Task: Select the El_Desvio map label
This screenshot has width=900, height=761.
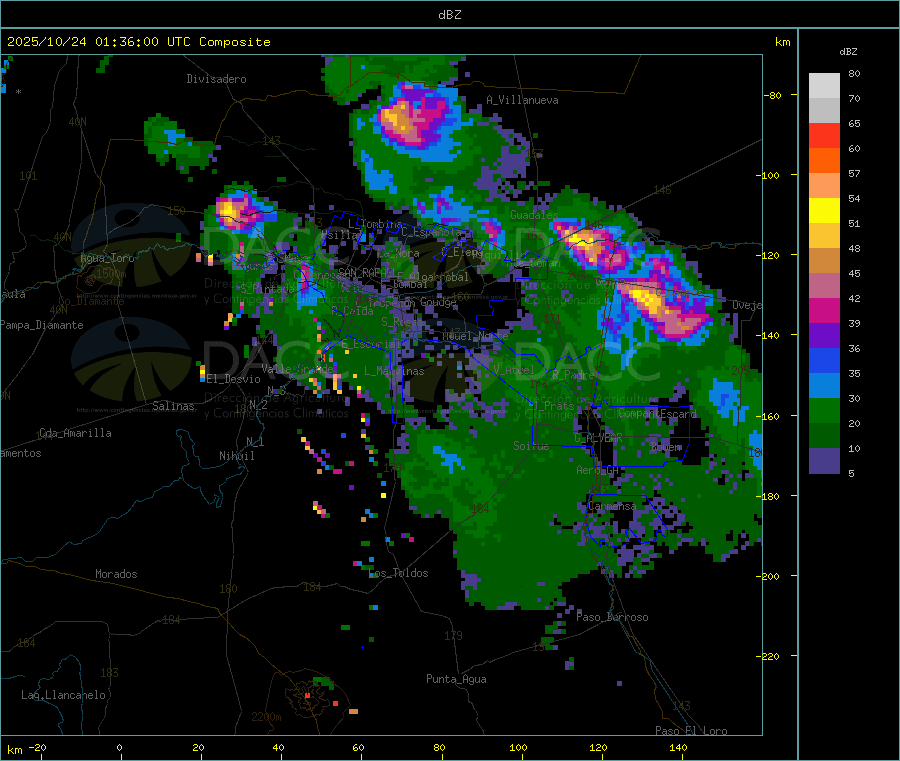Action: coord(233,379)
